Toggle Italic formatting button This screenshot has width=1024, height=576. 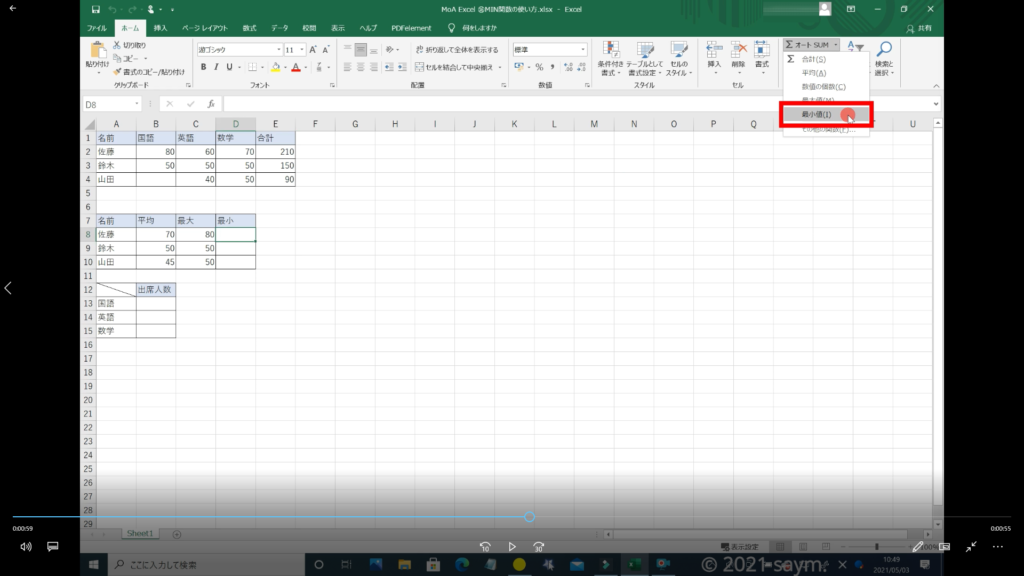point(216,67)
